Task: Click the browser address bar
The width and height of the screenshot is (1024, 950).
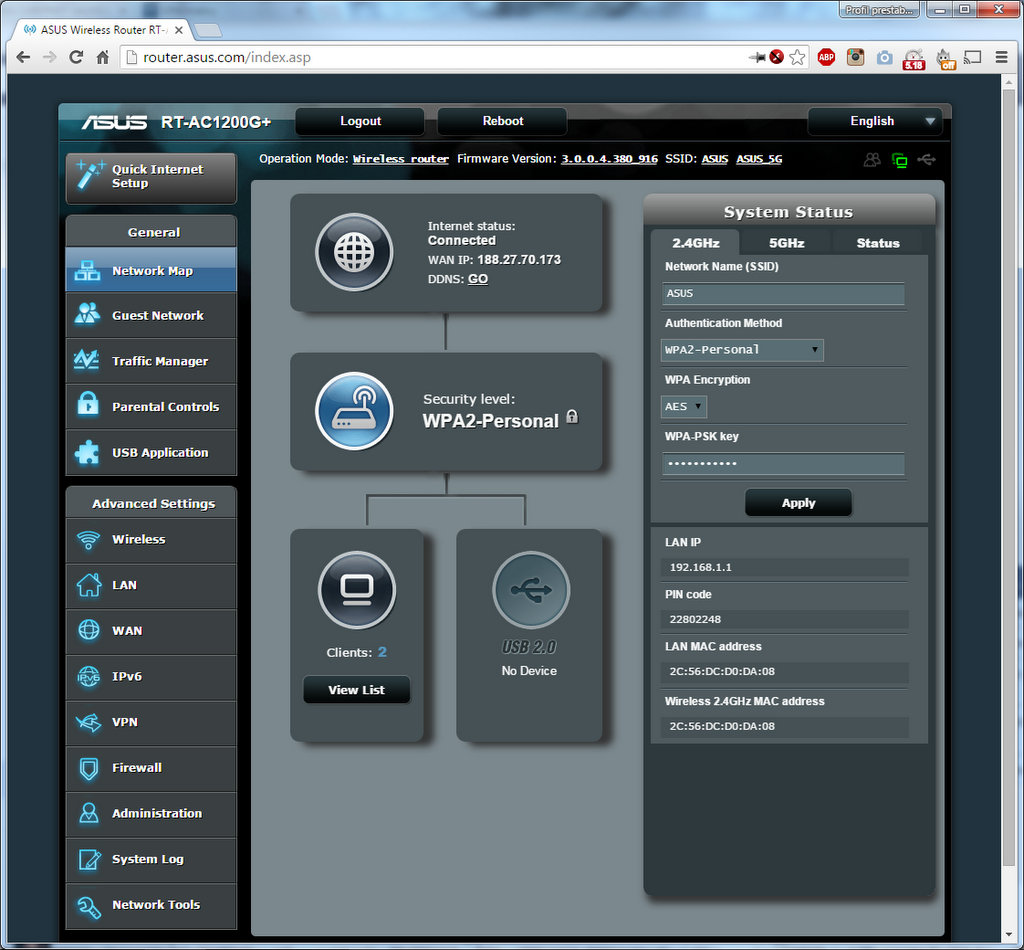Action: (431, 57)
